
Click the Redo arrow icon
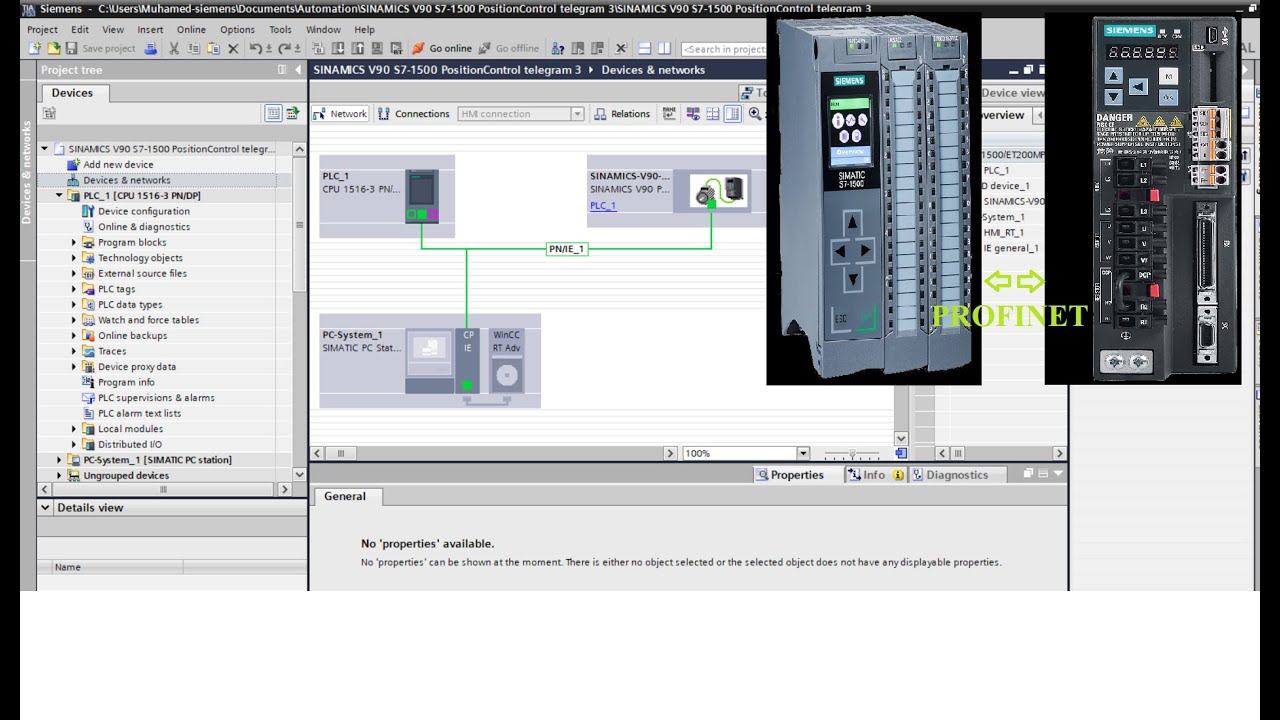284,48
